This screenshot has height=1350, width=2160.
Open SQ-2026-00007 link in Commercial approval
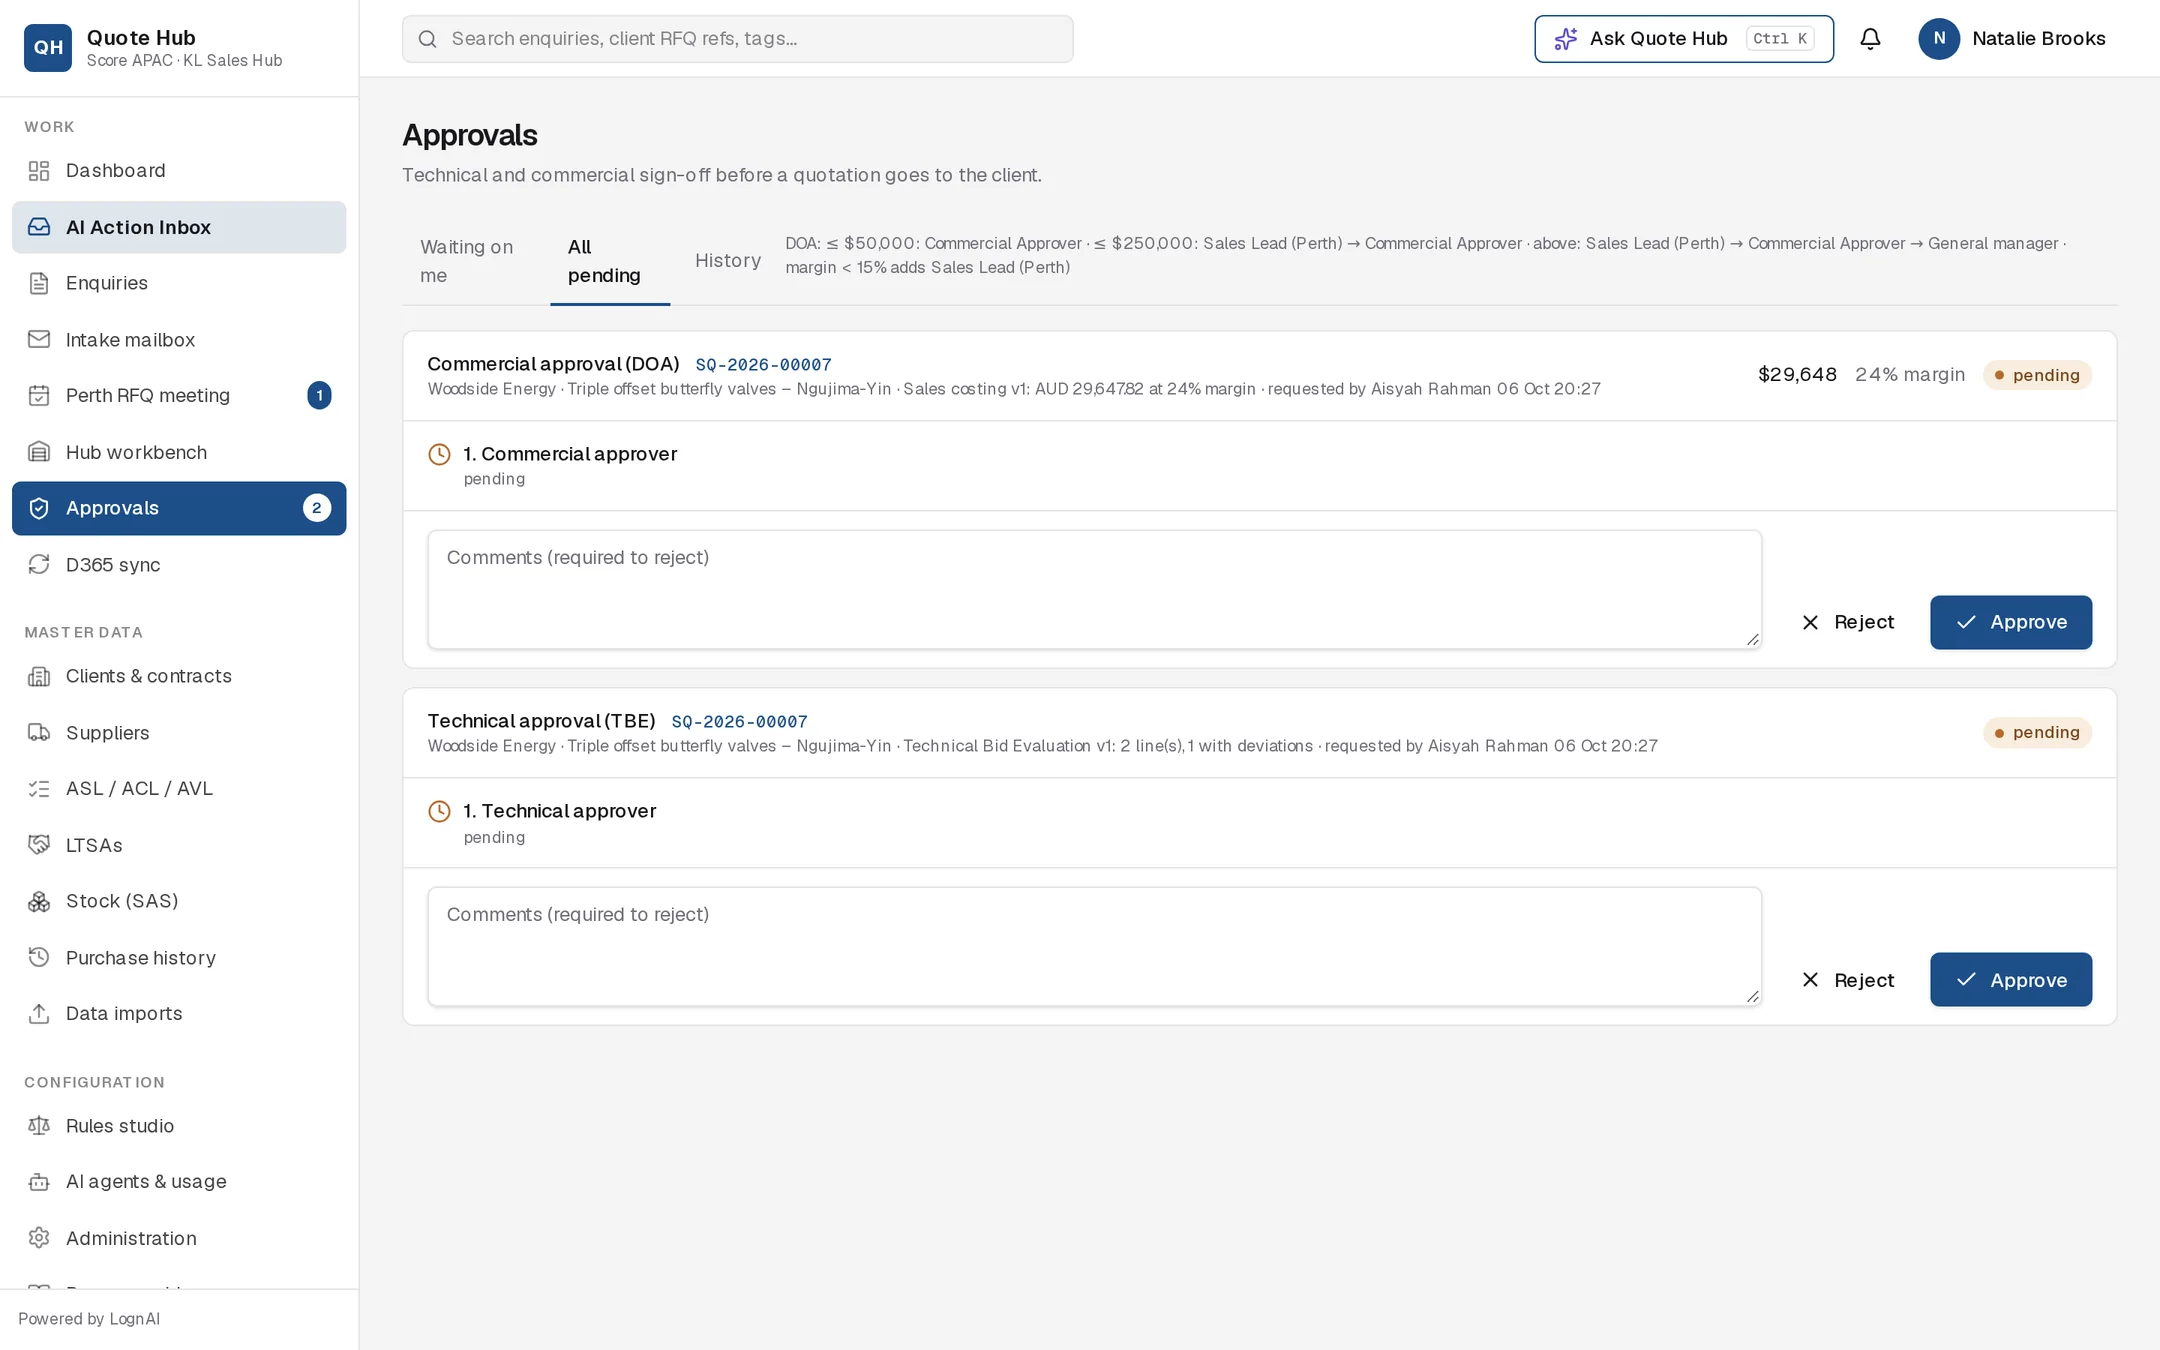[763, 365]
